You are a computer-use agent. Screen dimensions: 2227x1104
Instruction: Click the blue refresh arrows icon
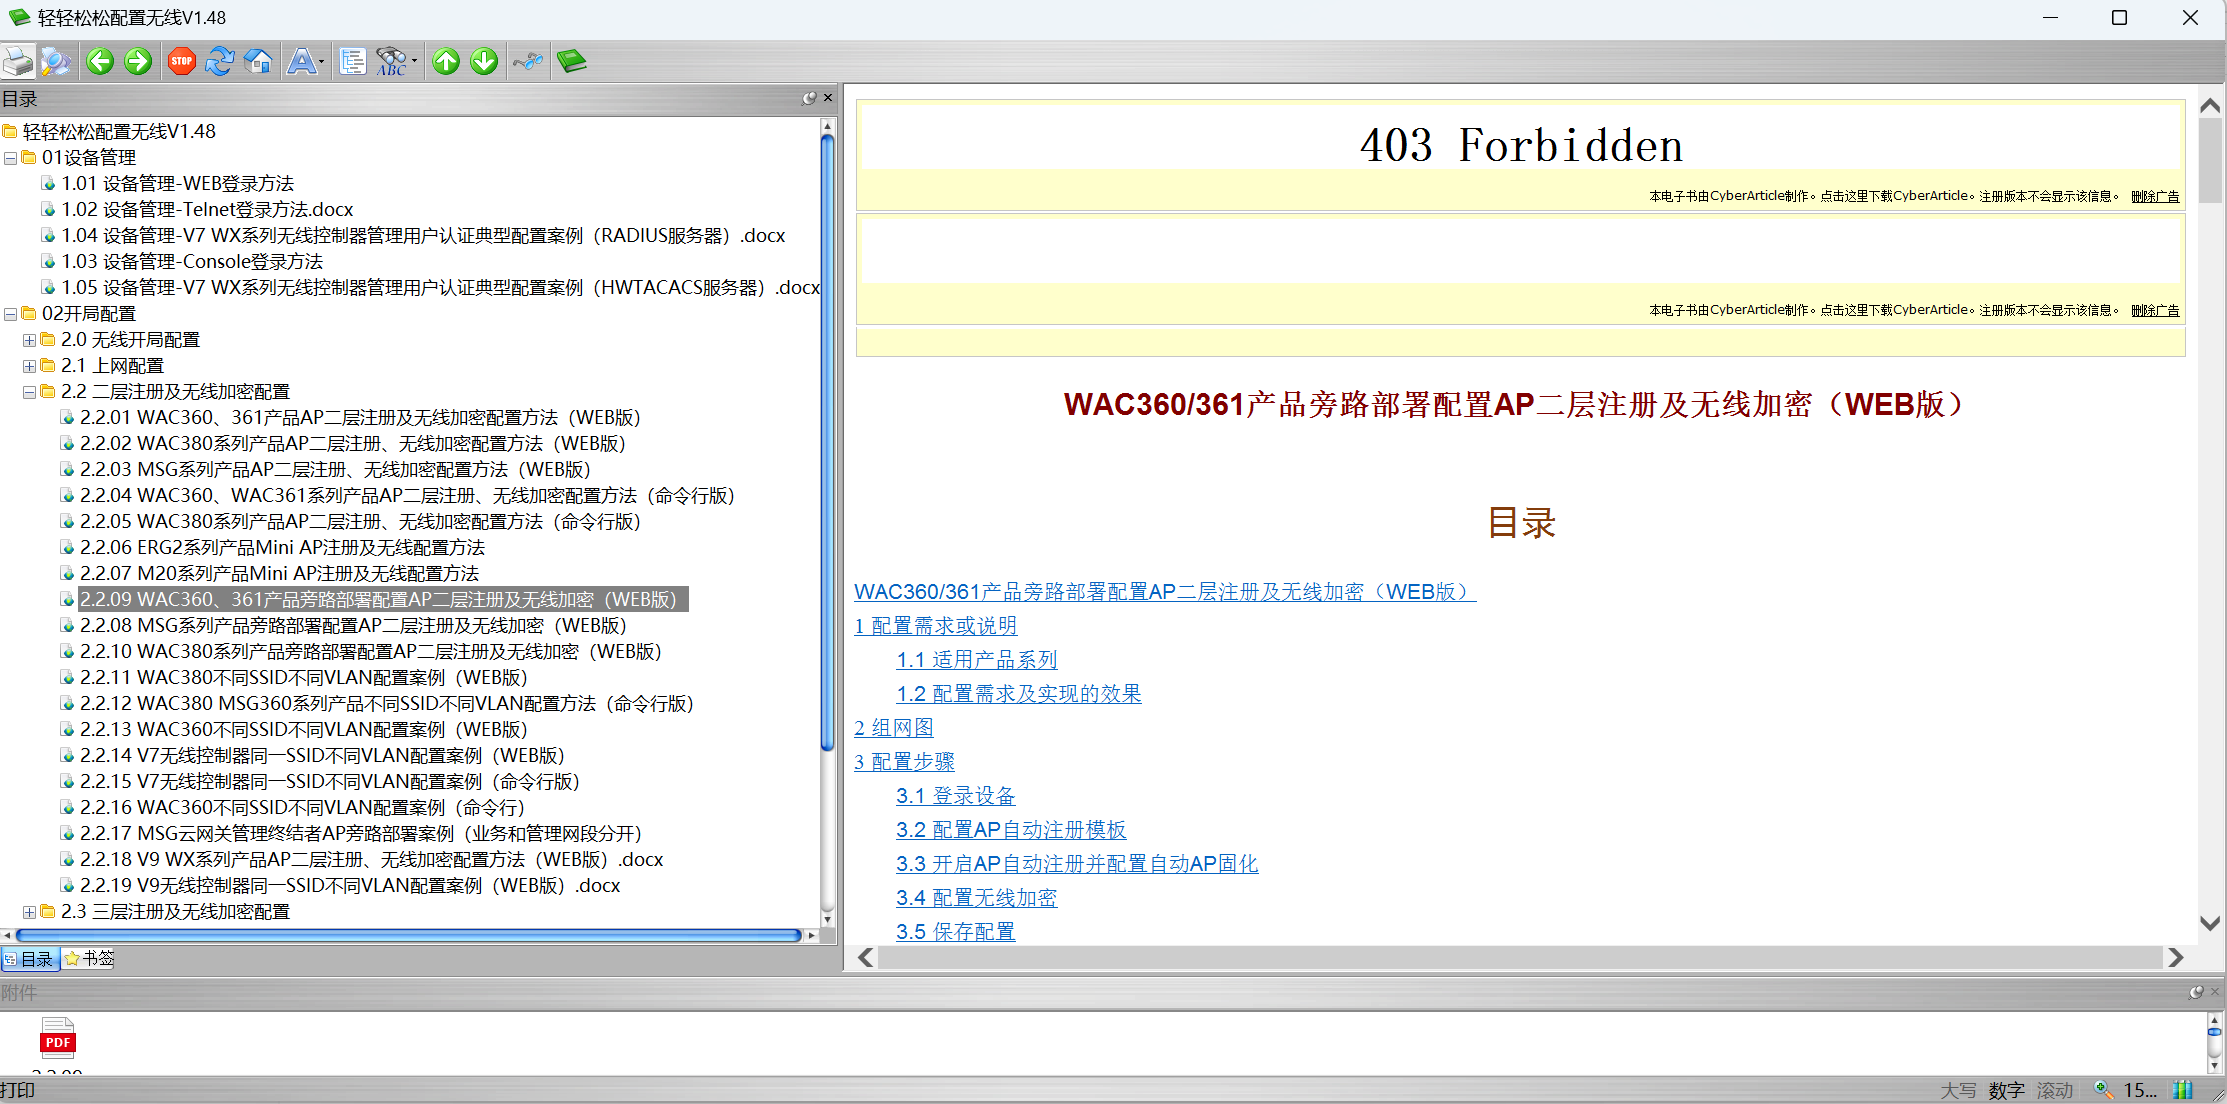[219, 62]
